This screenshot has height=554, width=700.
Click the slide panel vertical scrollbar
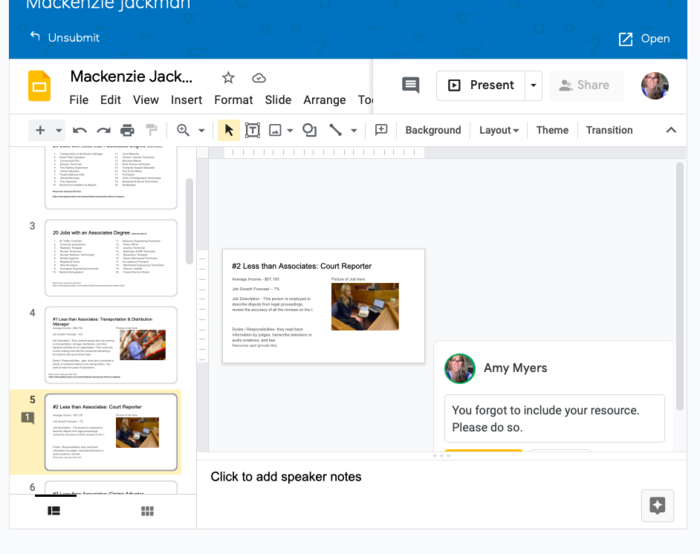point(190,222)
